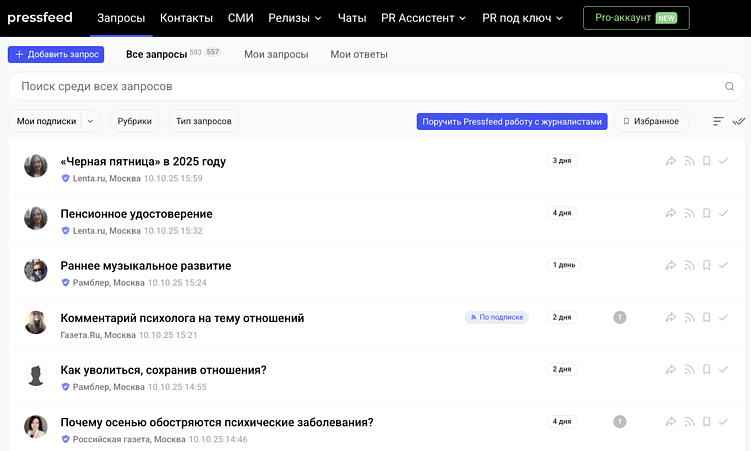751x451 pixels.
Task: Click the Добавить запрос button
Action: point(56,54)
